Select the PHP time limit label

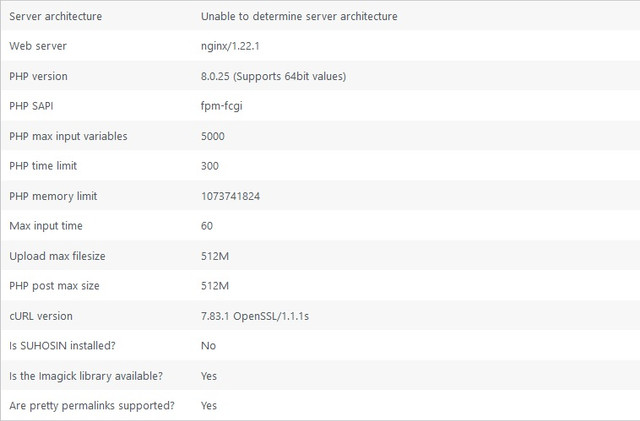pyautogui.click(x=43, y=166)
